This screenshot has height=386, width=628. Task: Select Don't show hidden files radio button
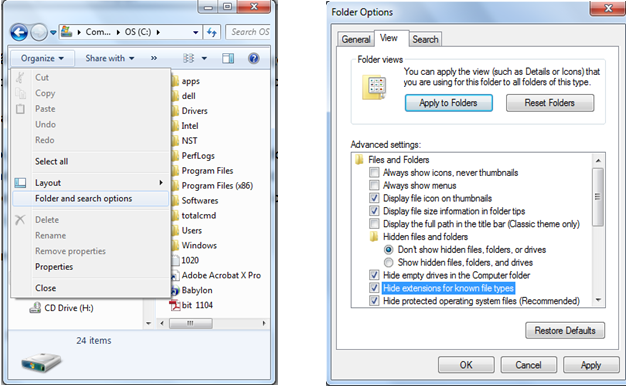pos(388,250)
